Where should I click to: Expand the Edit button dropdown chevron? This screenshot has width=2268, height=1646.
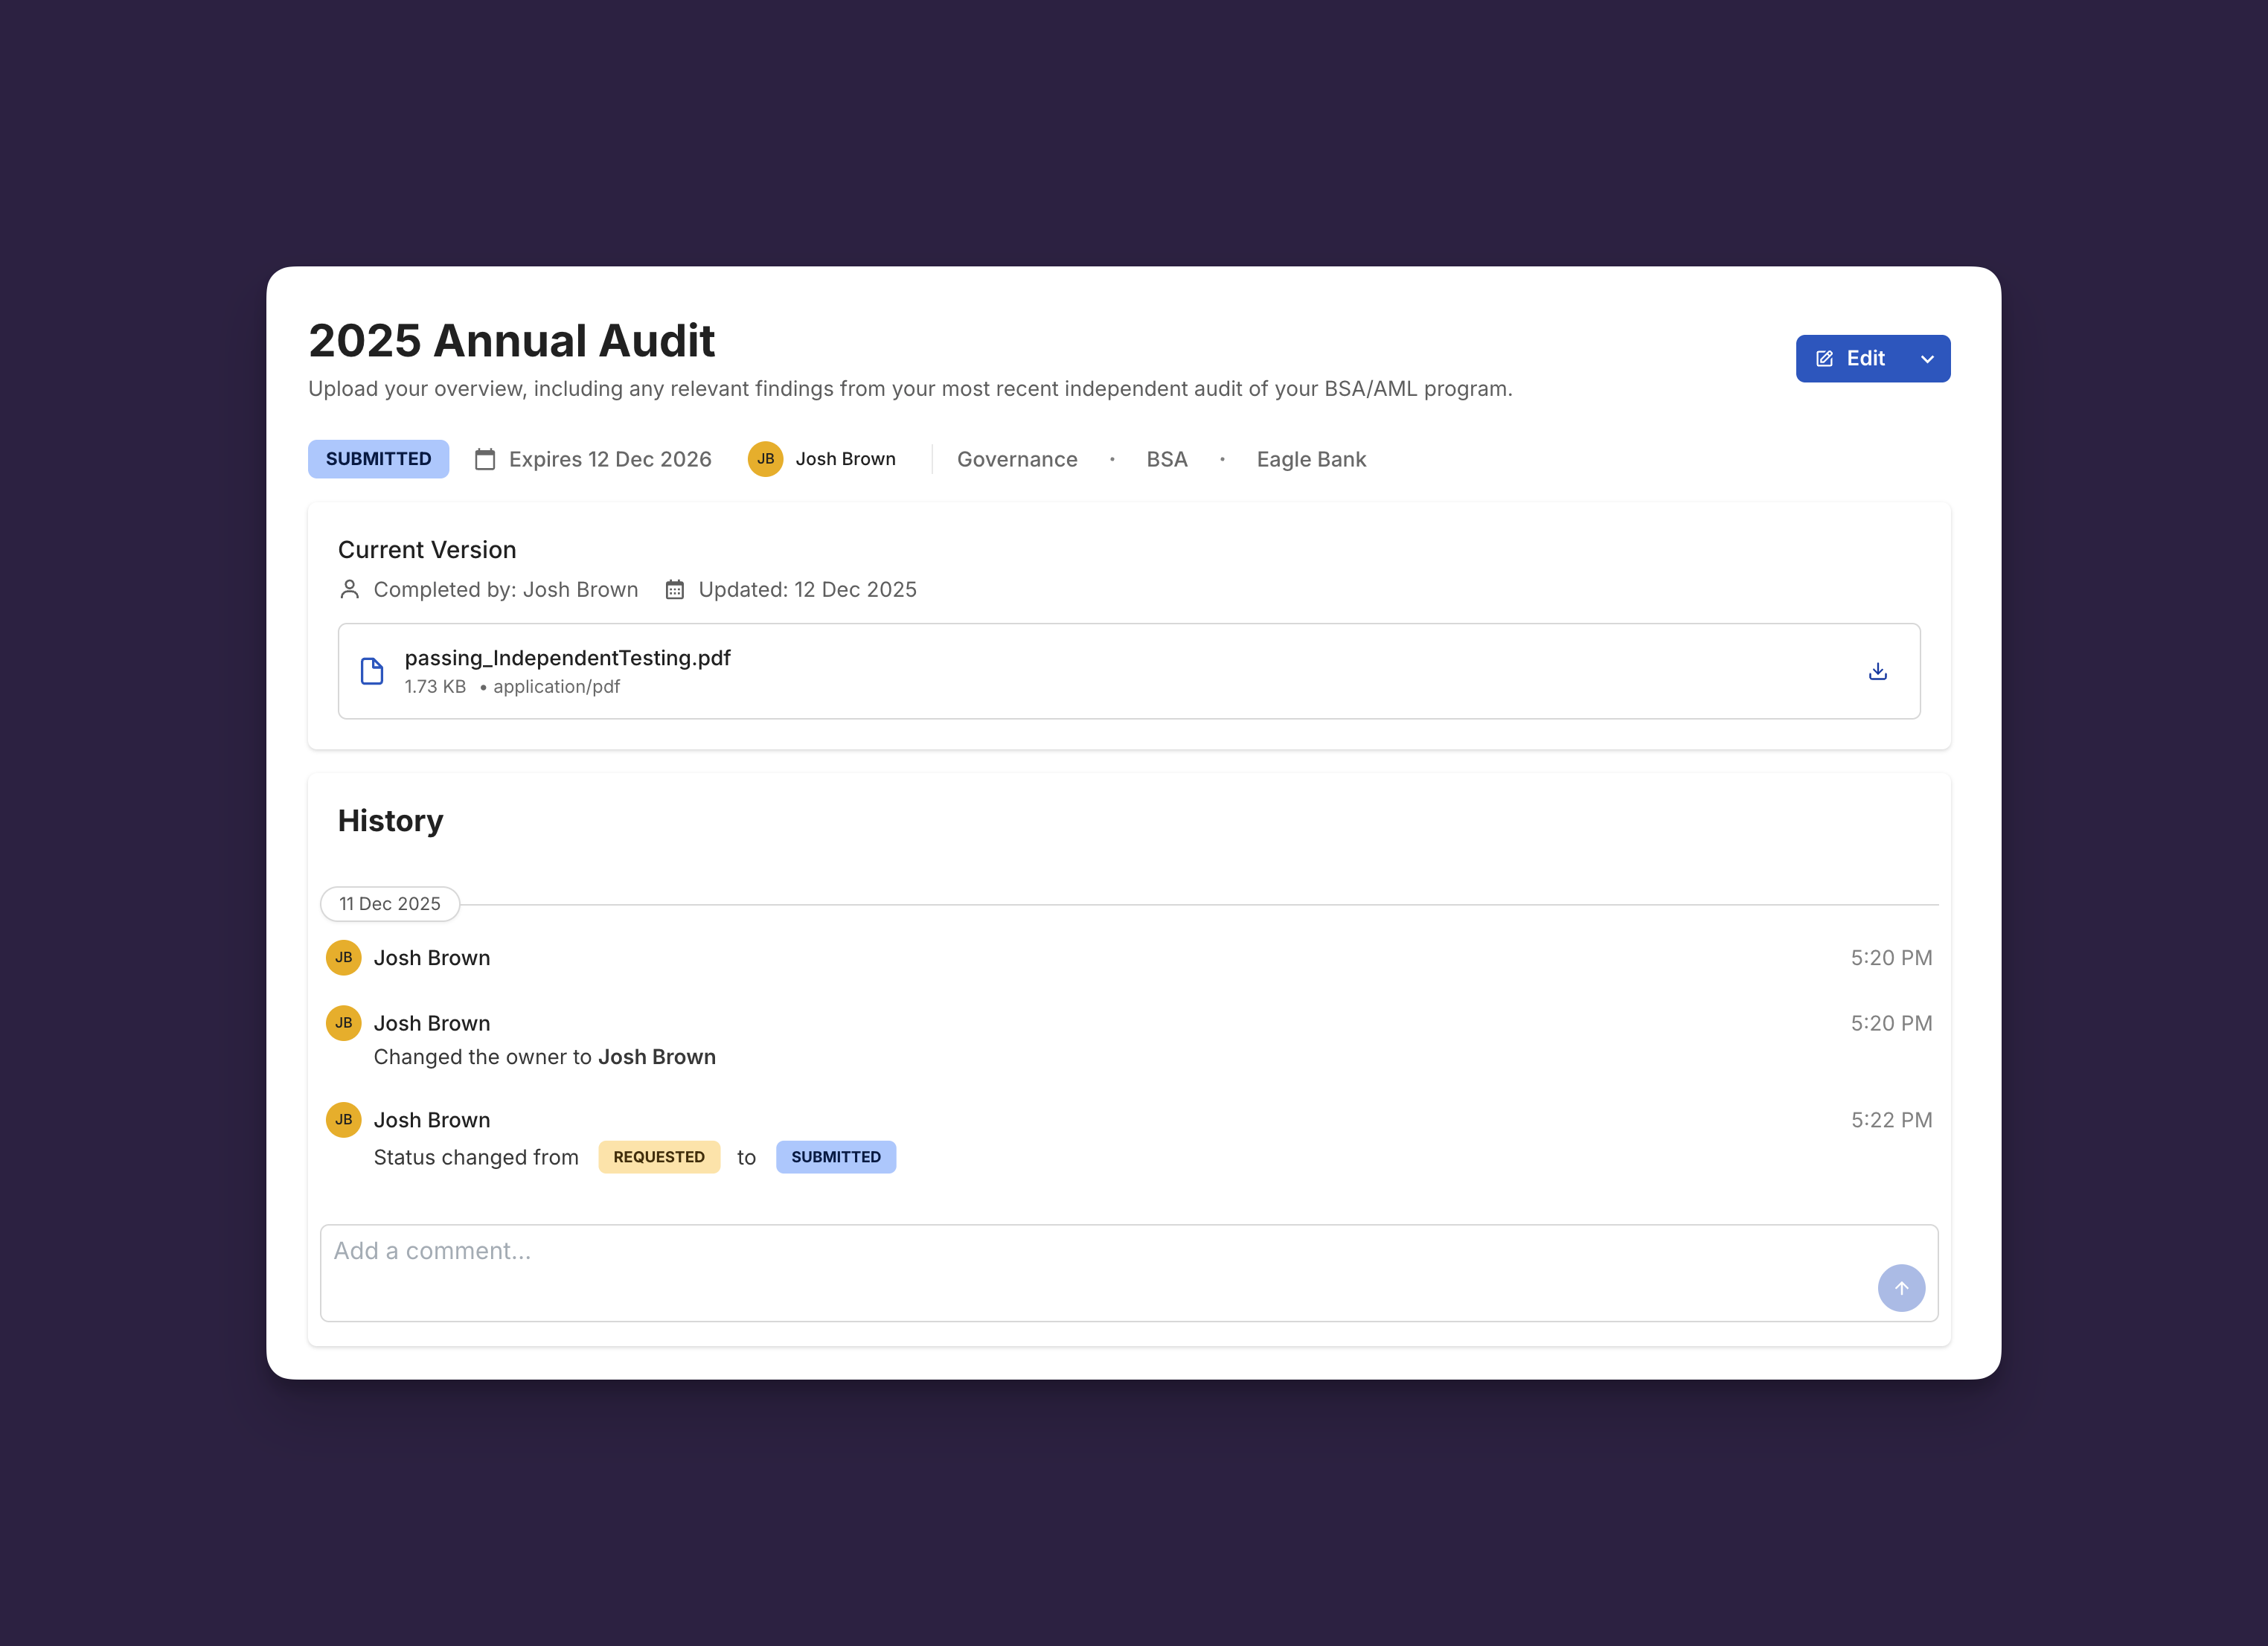(1926, 358)
